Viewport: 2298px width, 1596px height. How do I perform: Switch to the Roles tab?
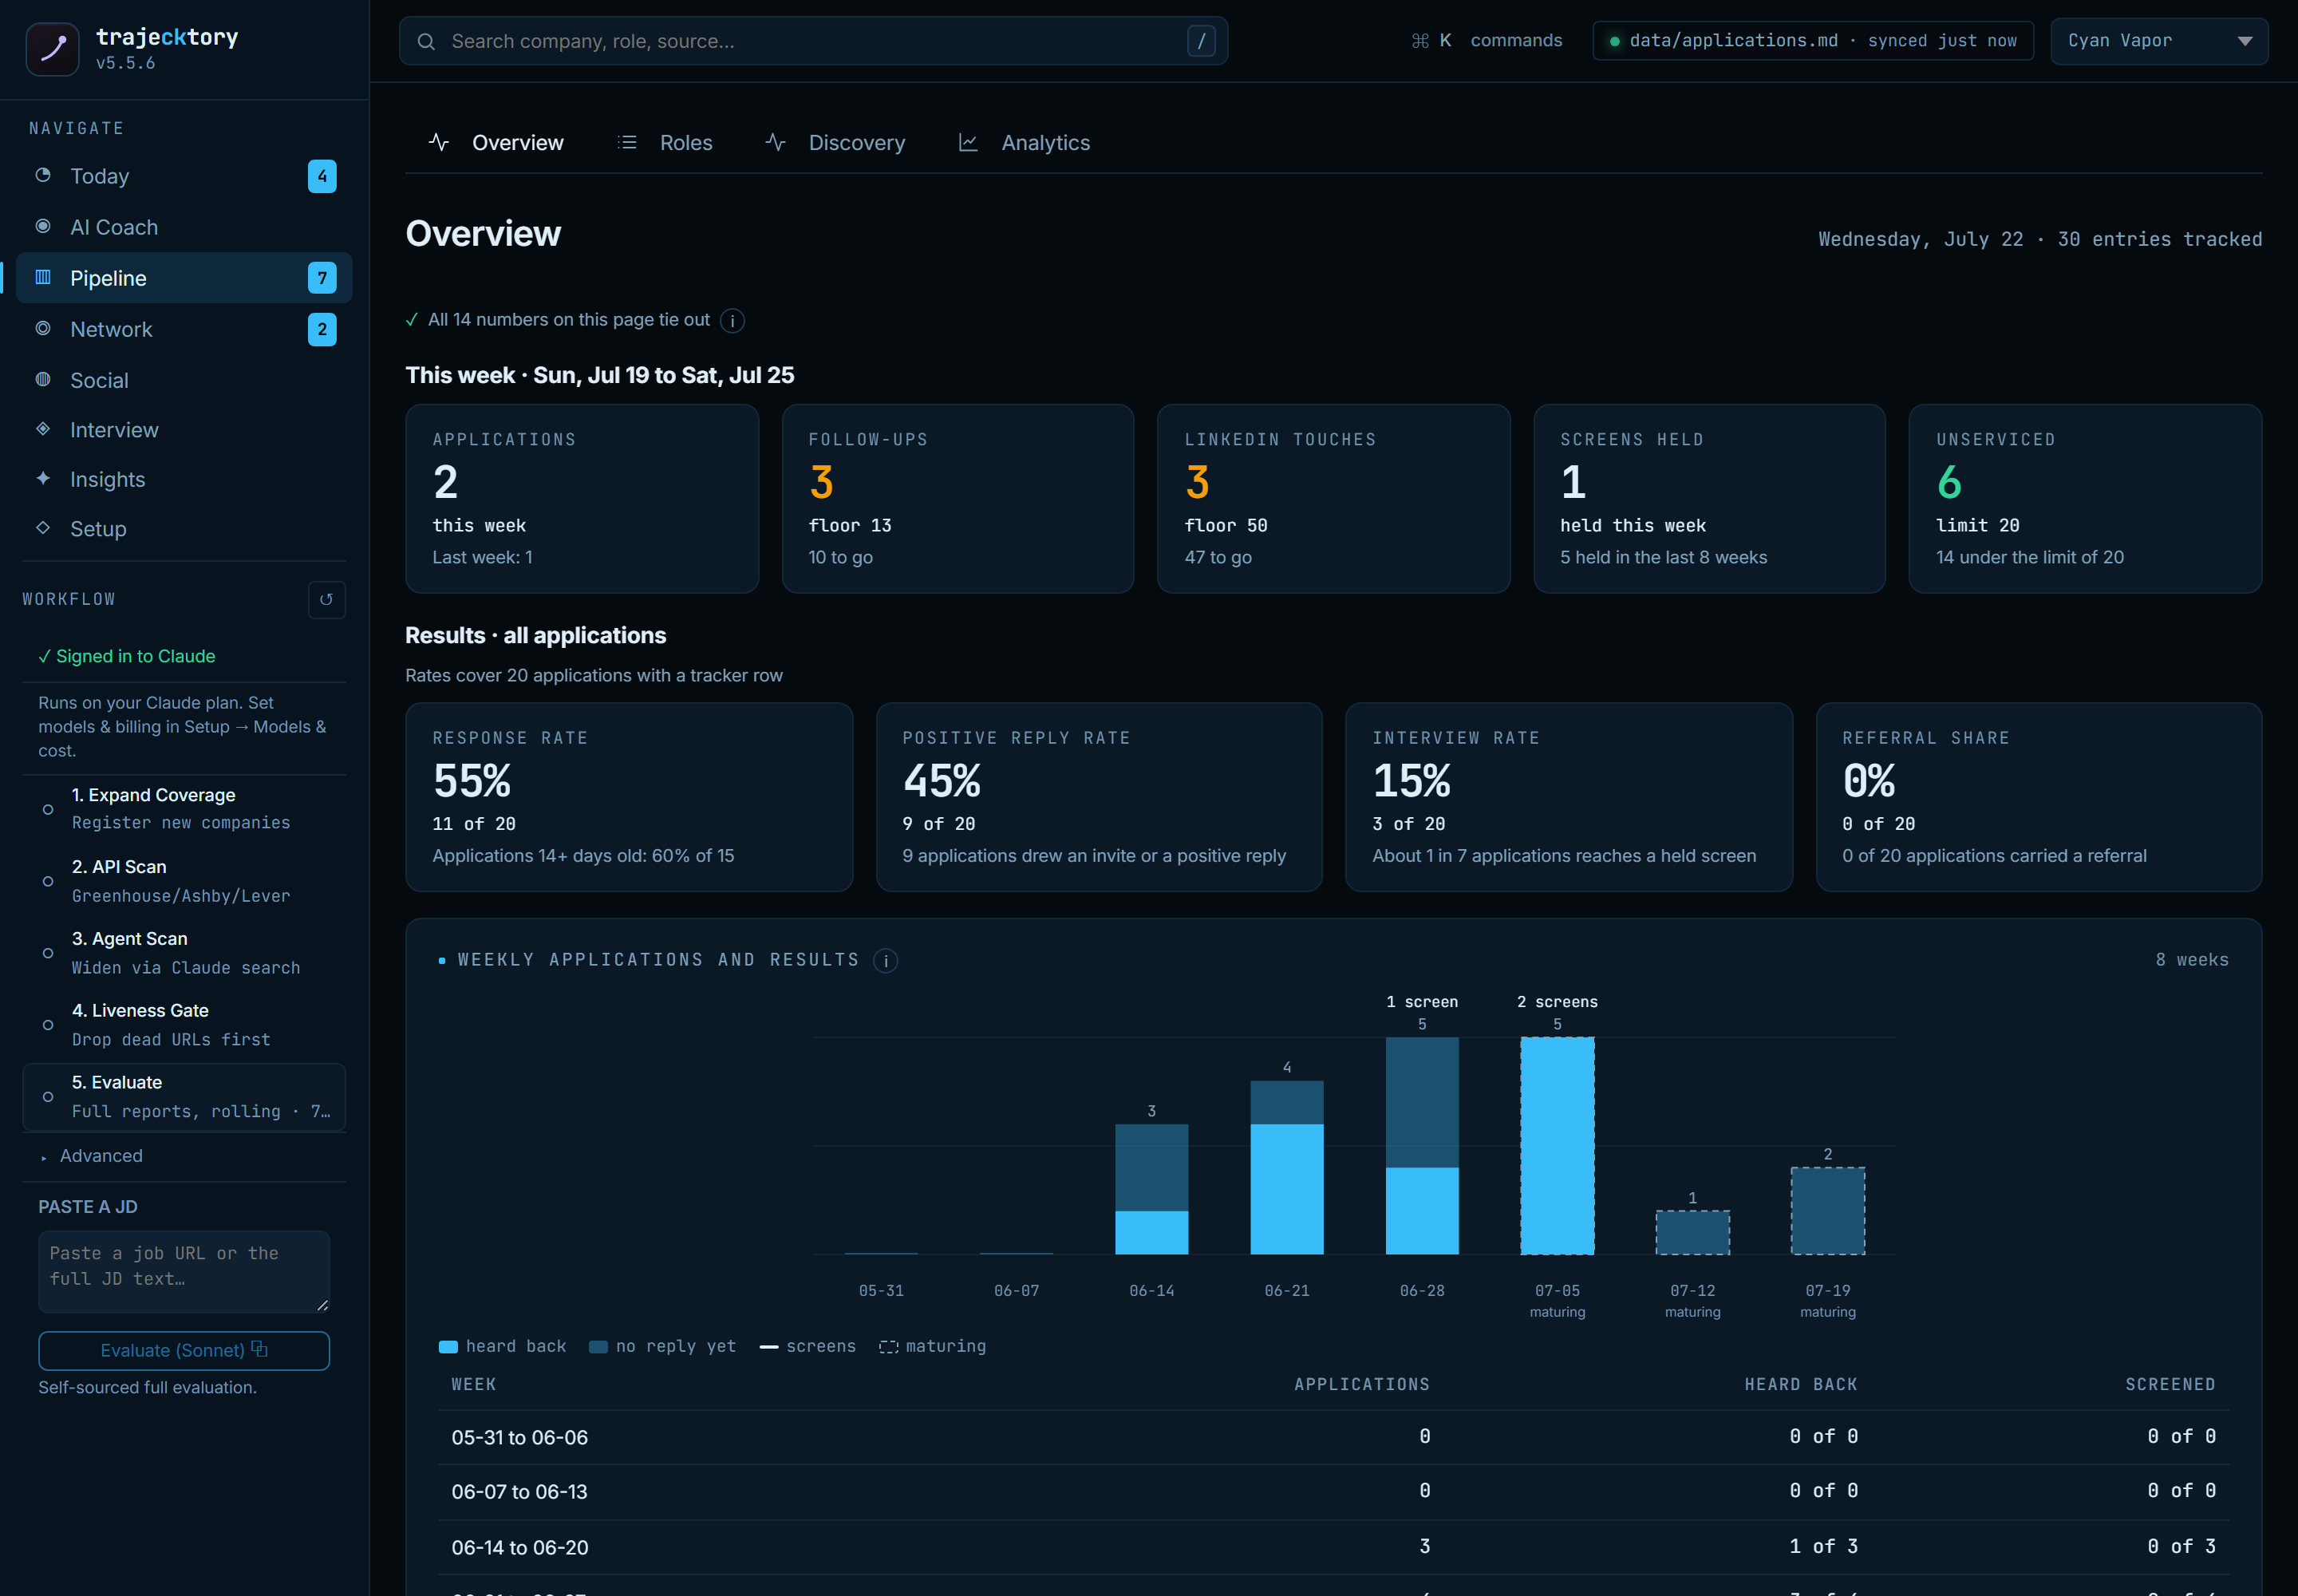pos(665,142)
